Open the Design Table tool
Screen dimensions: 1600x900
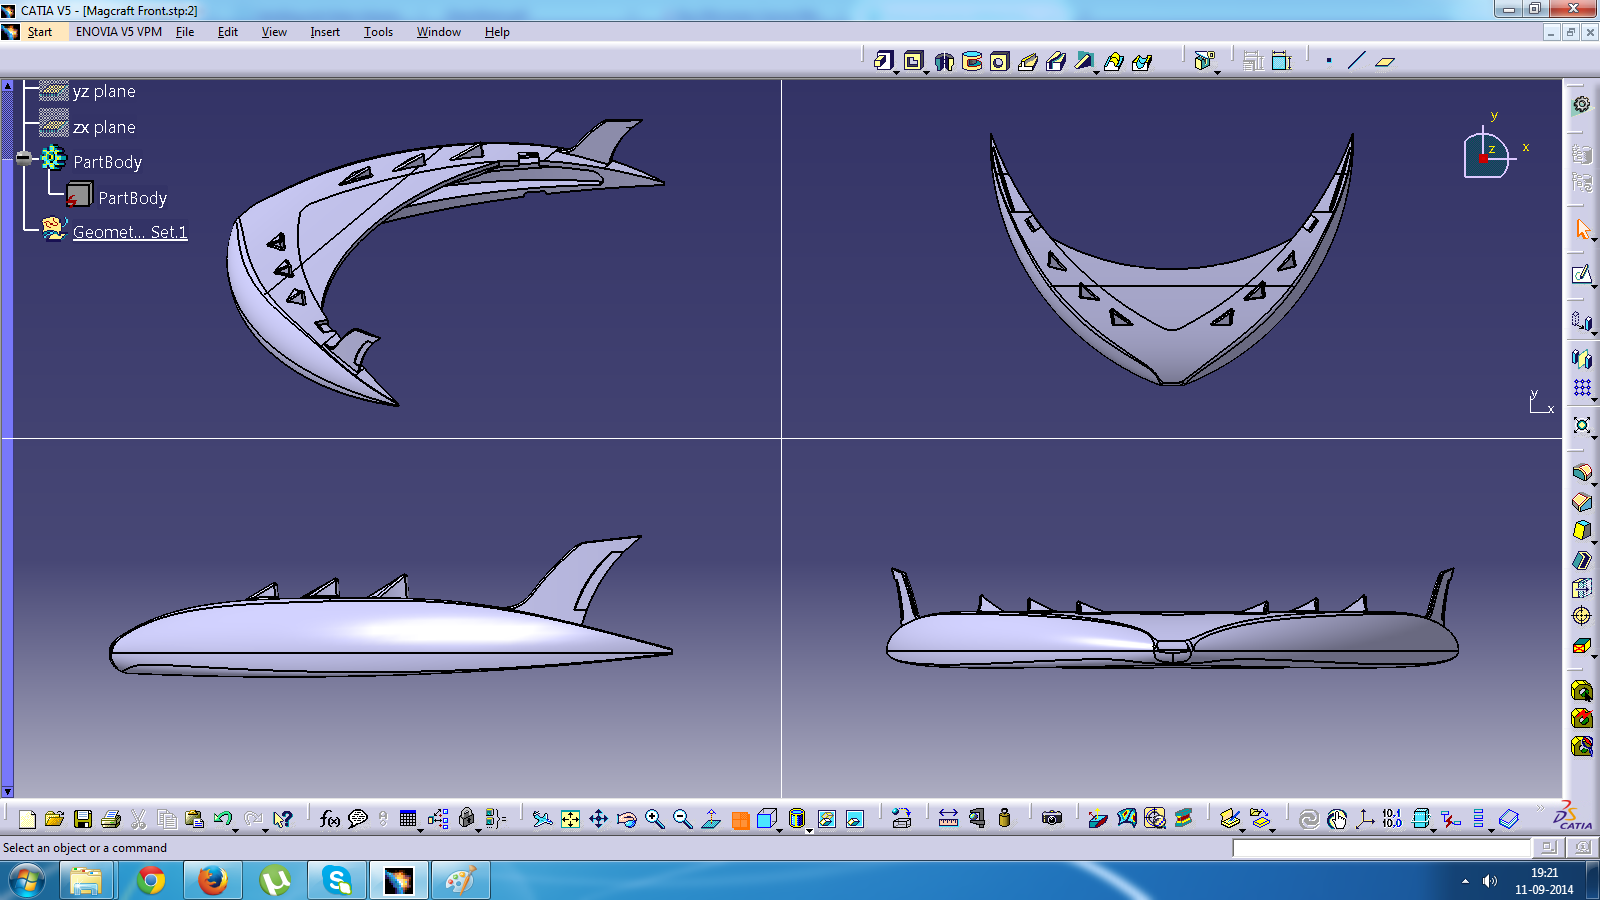point(407,819)
